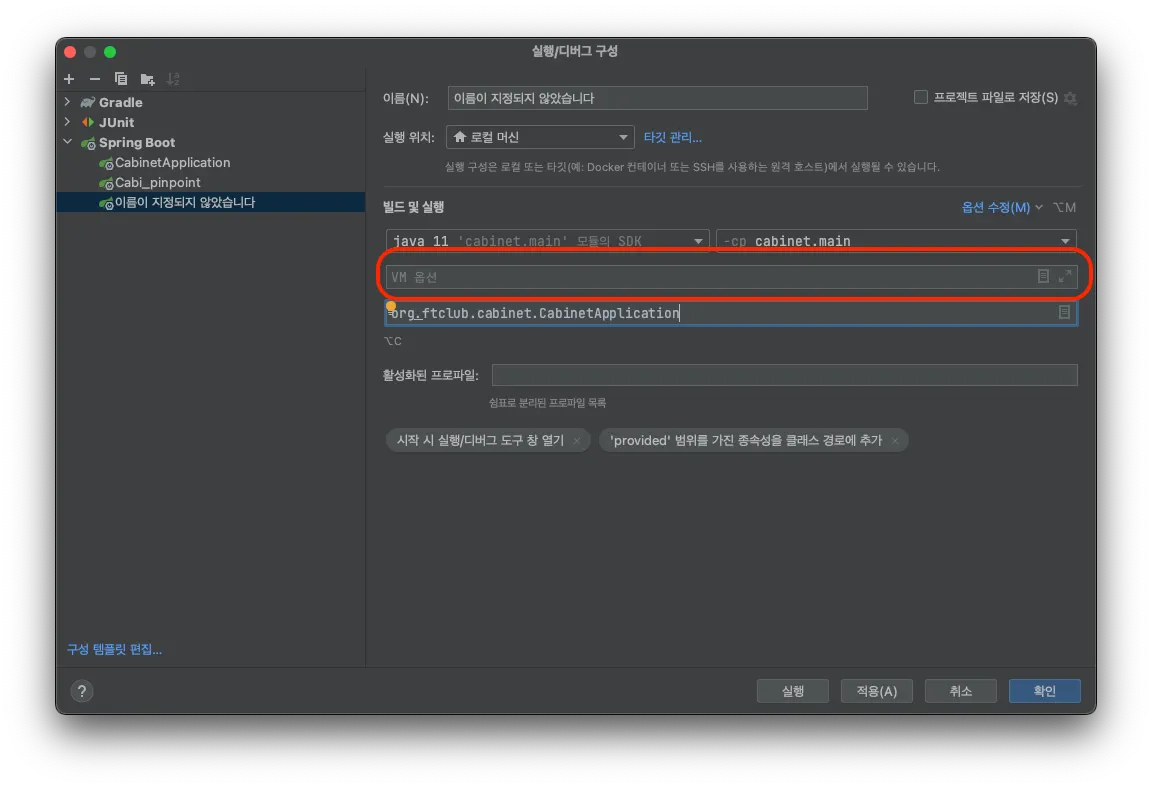Click the 이름(N) name input field
The image size is (1152, 788).
[657, 98]
